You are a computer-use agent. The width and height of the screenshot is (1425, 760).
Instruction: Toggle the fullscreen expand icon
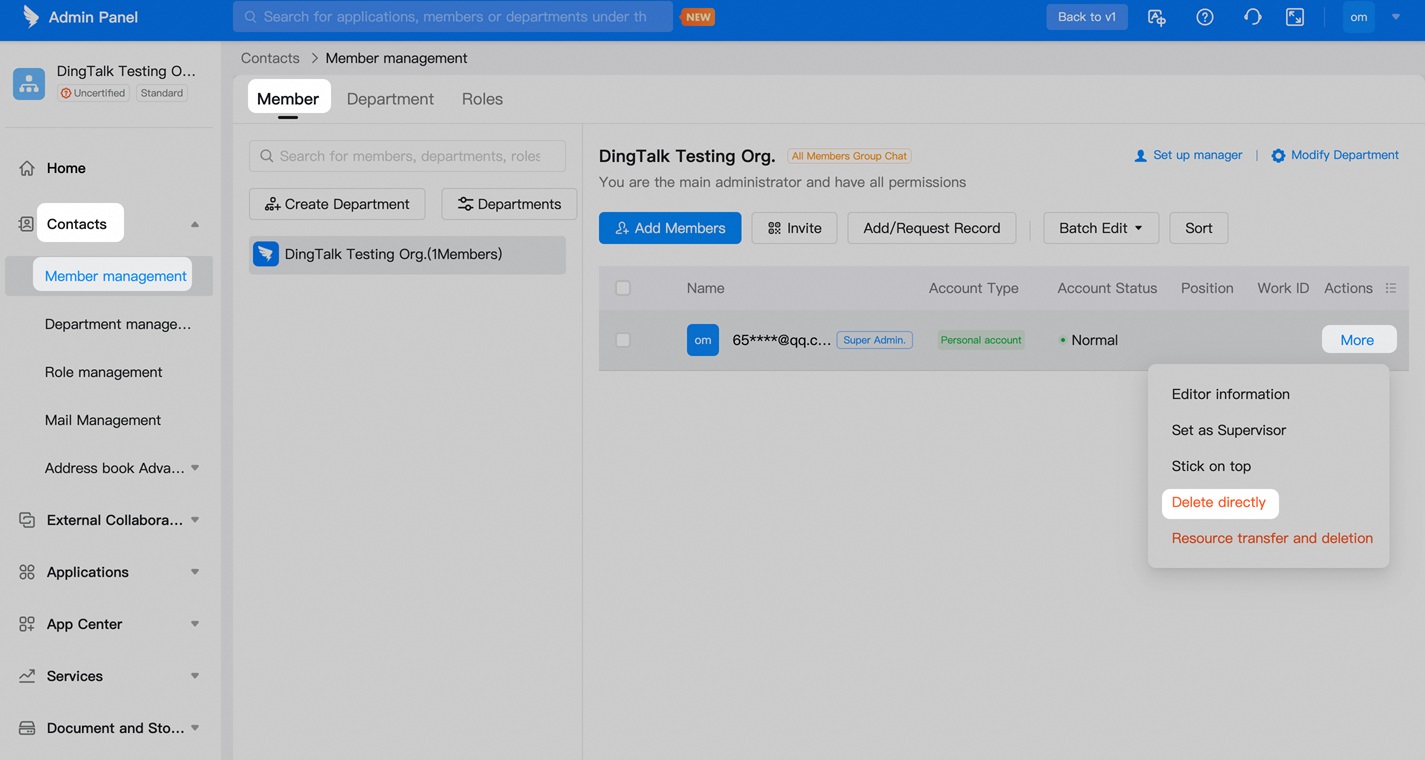[1295, 17]
